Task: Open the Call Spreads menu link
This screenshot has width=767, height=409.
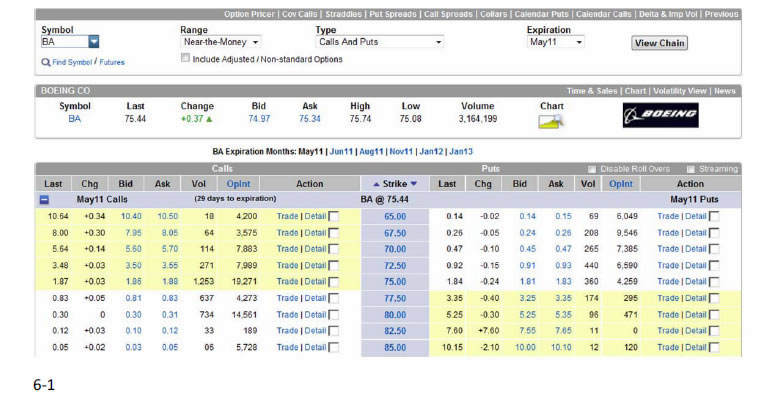Action: tap(448, 14)
